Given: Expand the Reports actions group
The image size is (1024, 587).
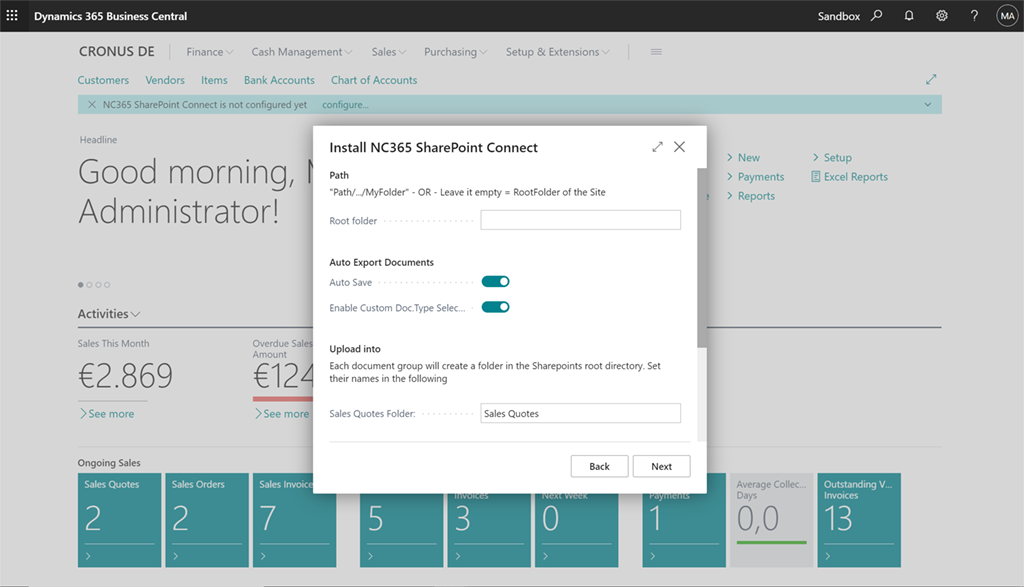Looking at the screenshot, I should click(750, 195).
